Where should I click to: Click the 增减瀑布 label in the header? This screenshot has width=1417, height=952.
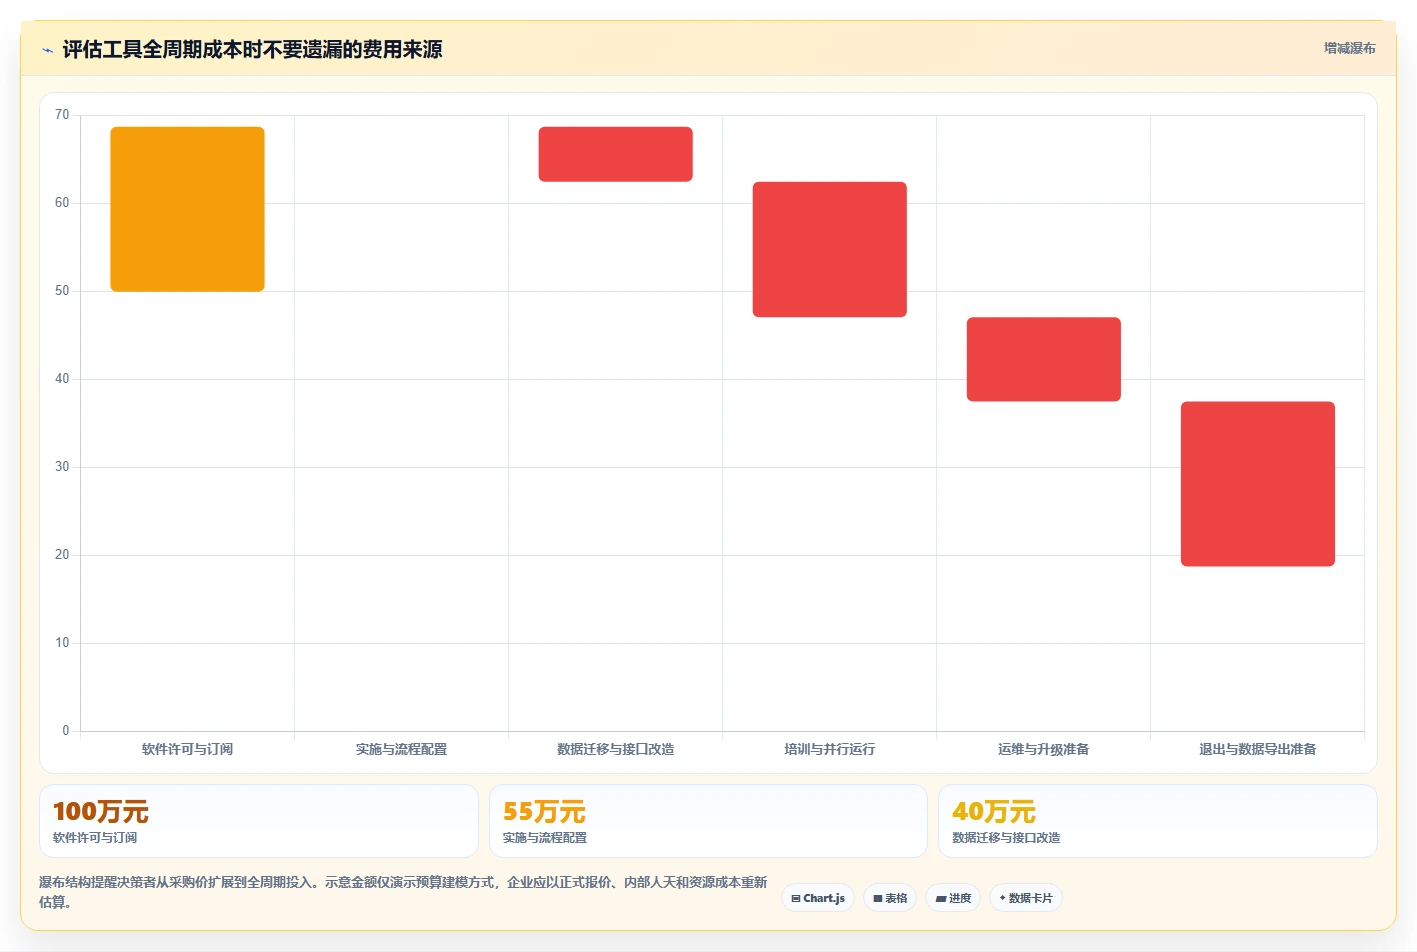point(1349,48)
